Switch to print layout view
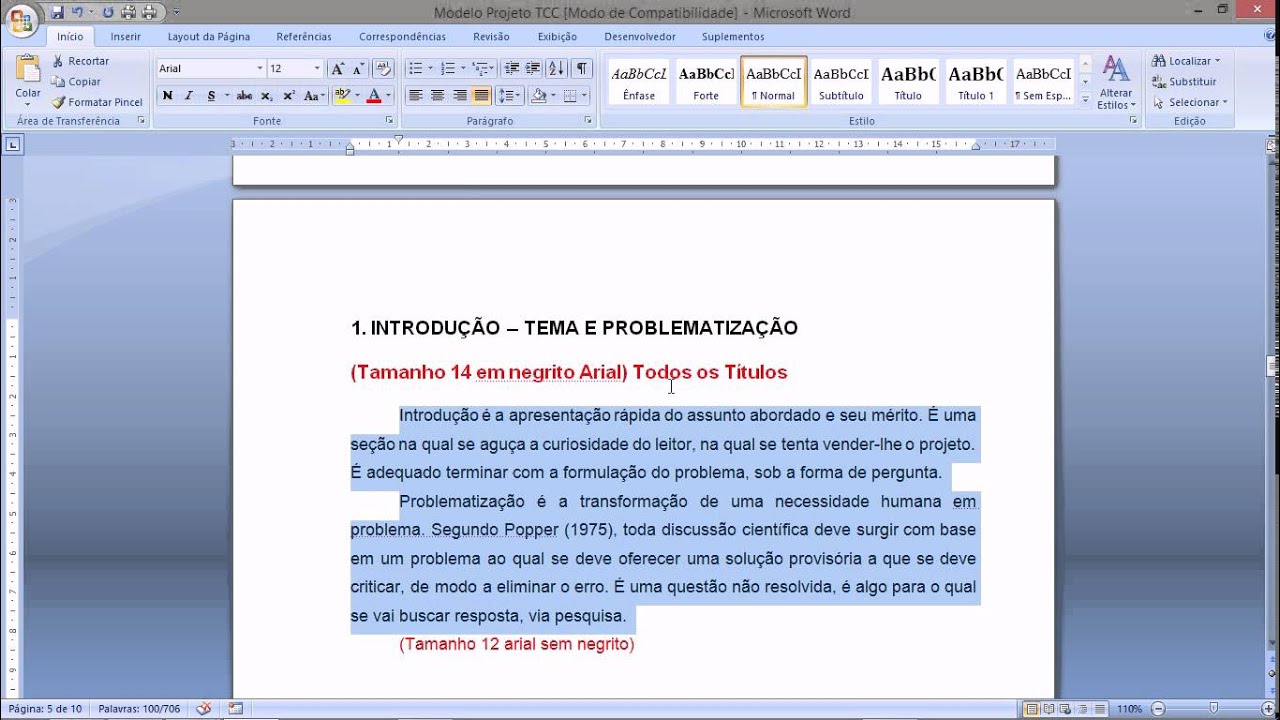 click(x=1031, y=709)
